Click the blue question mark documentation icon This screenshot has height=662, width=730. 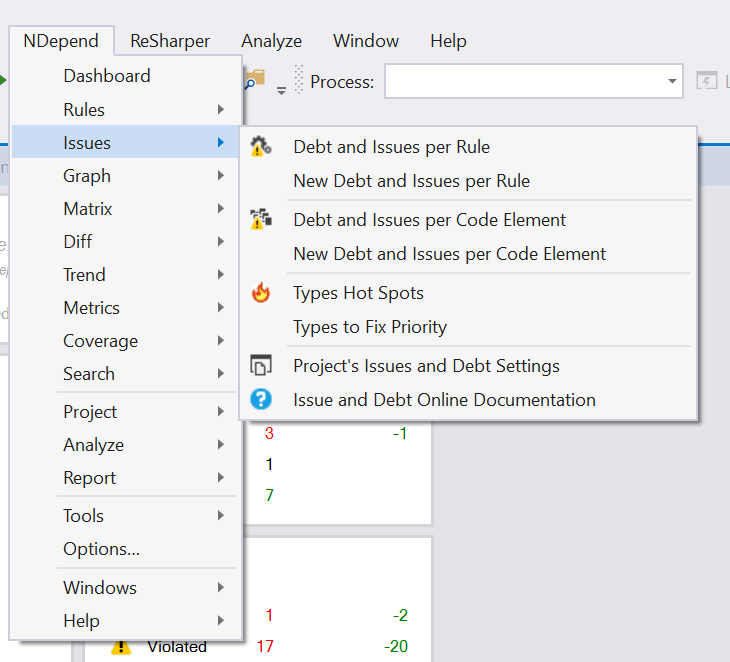tap(261, 399)
